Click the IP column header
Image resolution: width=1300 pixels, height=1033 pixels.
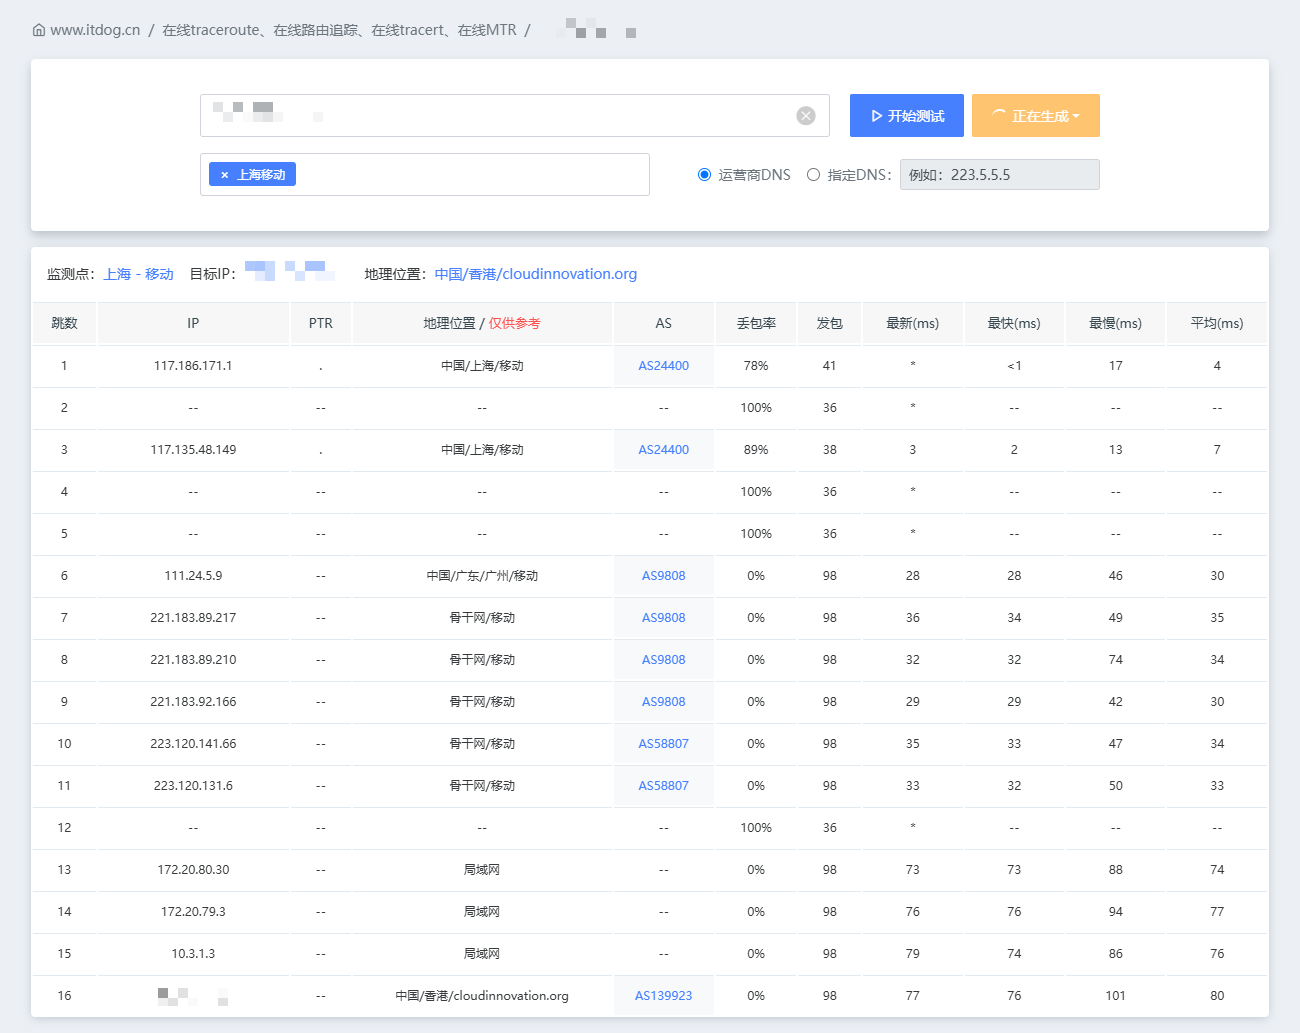point(193,323)
